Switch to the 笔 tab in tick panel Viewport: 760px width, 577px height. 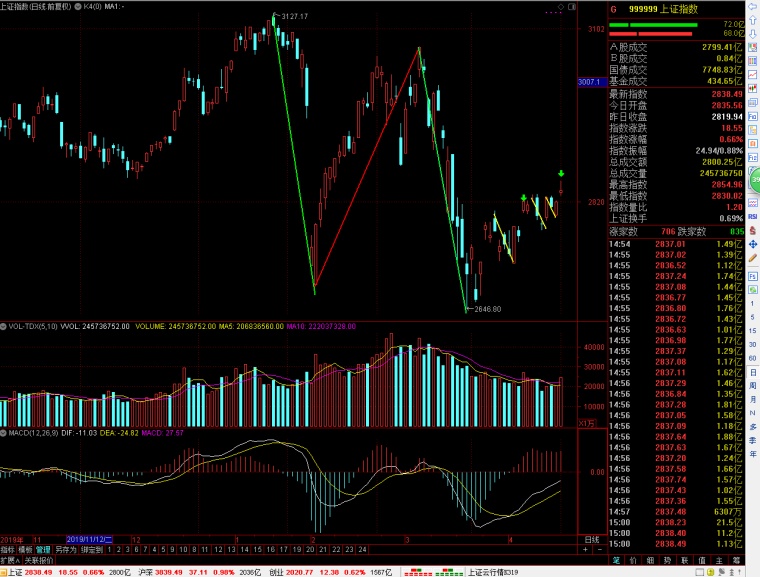coord(616,560)
